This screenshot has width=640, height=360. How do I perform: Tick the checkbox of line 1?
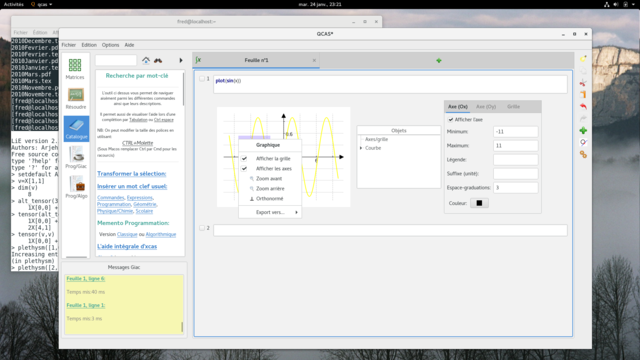pyautogui.click(x=202, y=79)
